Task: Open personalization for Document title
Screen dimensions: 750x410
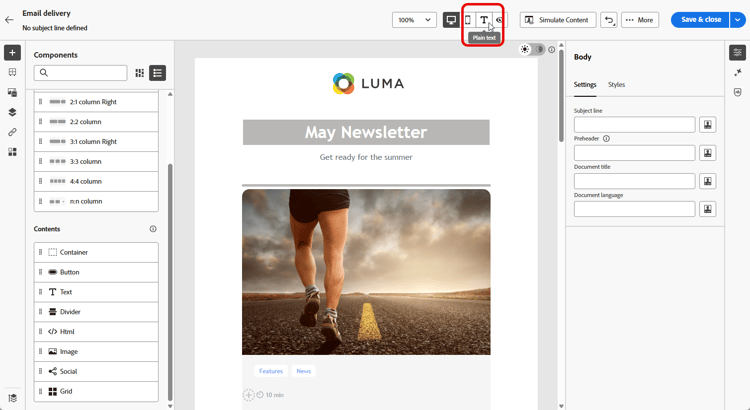Action: point(707,181)
